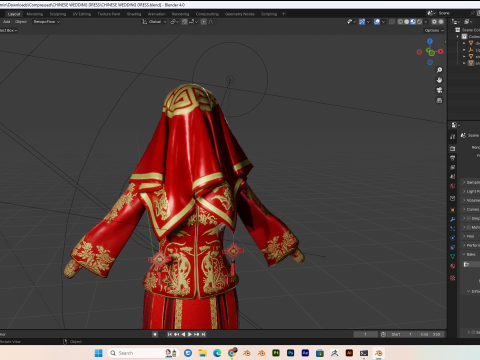
Task: Jump to the animation start frame
Action: [170, 334]
